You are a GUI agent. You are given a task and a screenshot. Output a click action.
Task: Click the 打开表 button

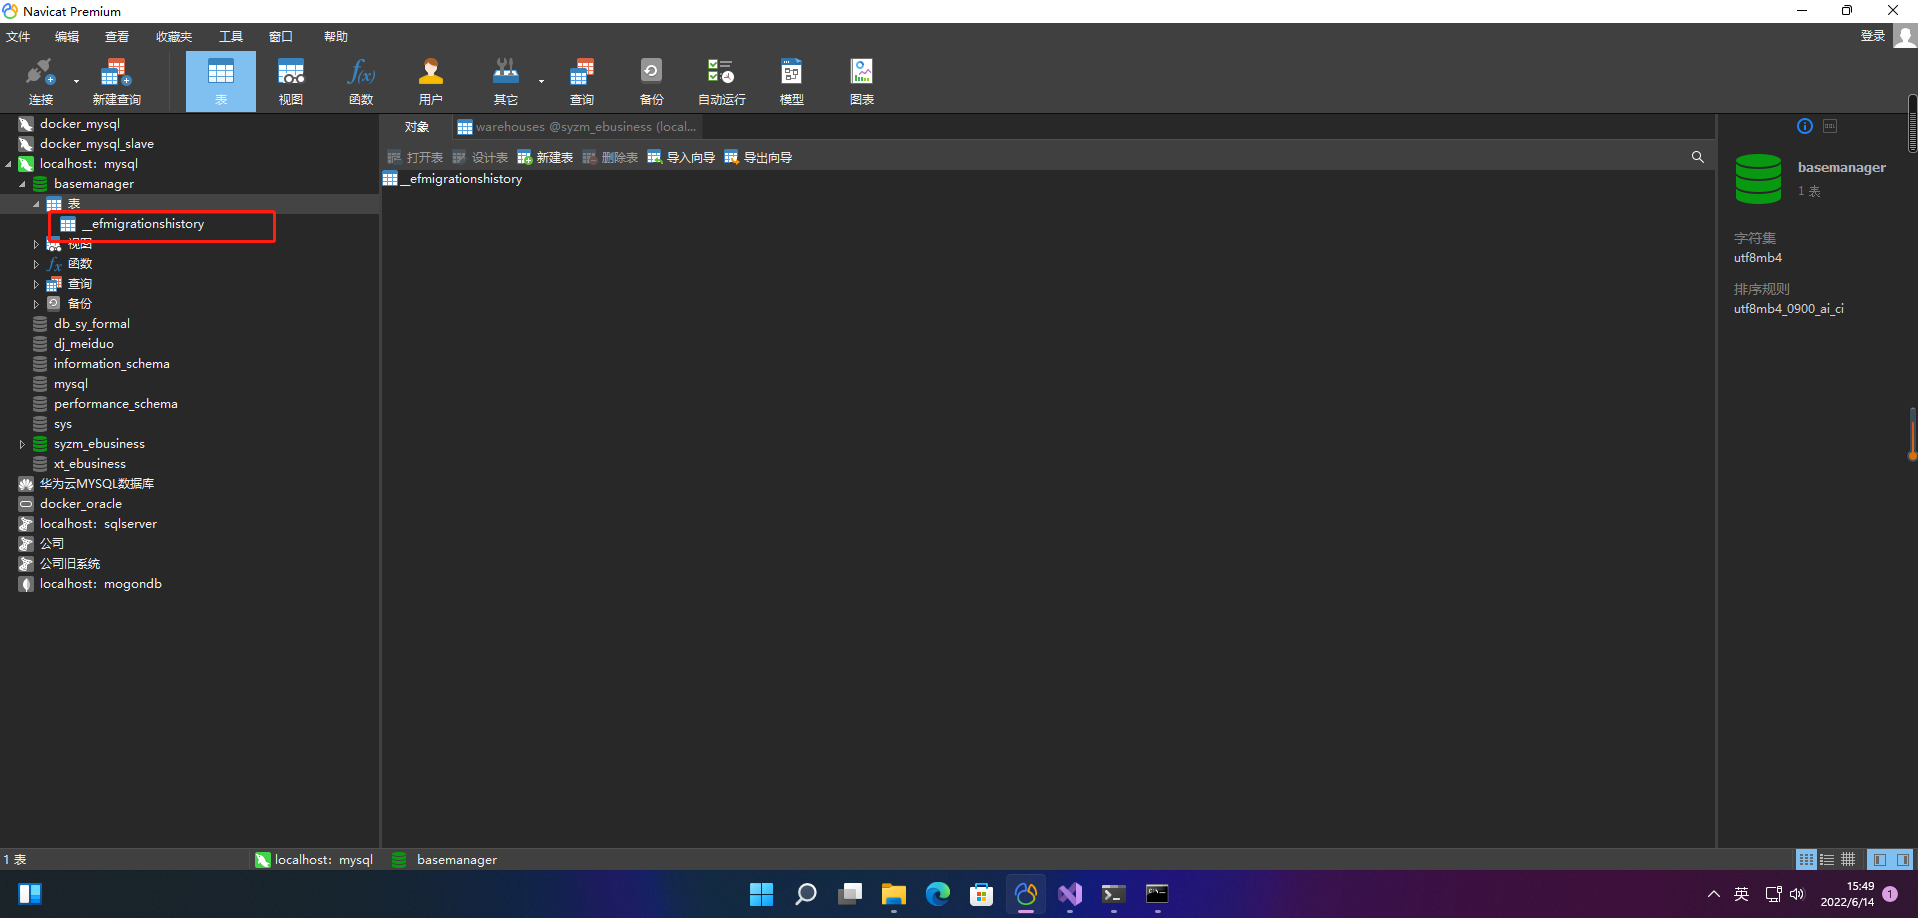pos(415,157)
